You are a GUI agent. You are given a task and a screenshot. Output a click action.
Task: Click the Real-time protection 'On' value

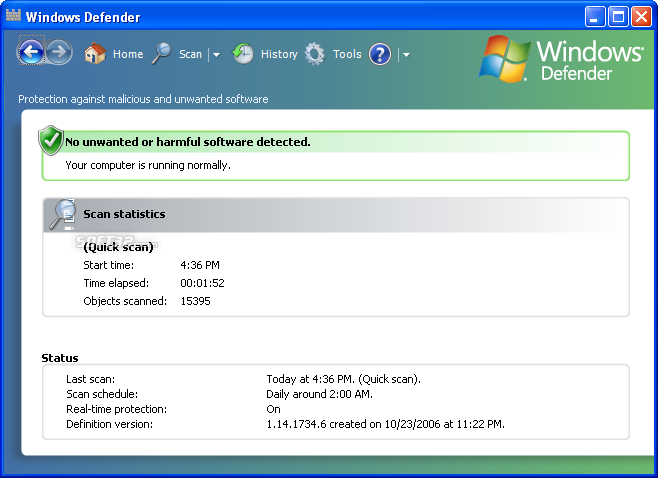point(273,409)
